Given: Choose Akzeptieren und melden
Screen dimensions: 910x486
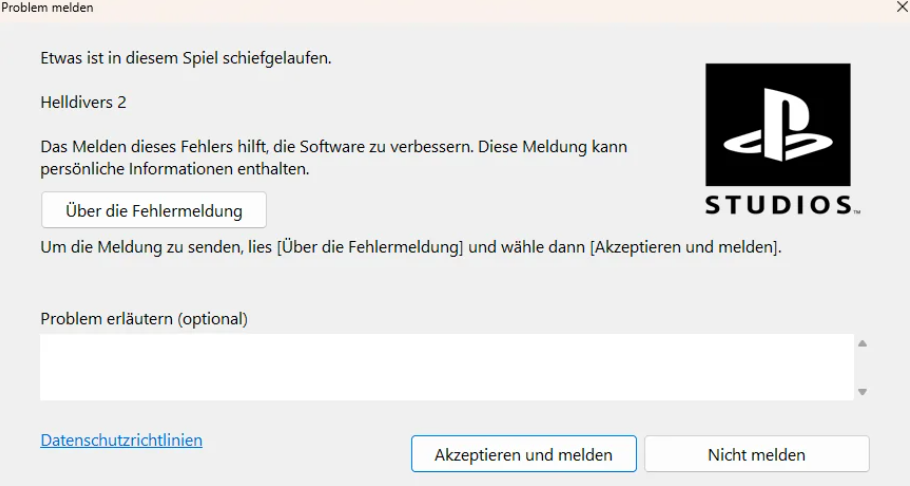Looking at the screenshot, I should coord(523,454).
